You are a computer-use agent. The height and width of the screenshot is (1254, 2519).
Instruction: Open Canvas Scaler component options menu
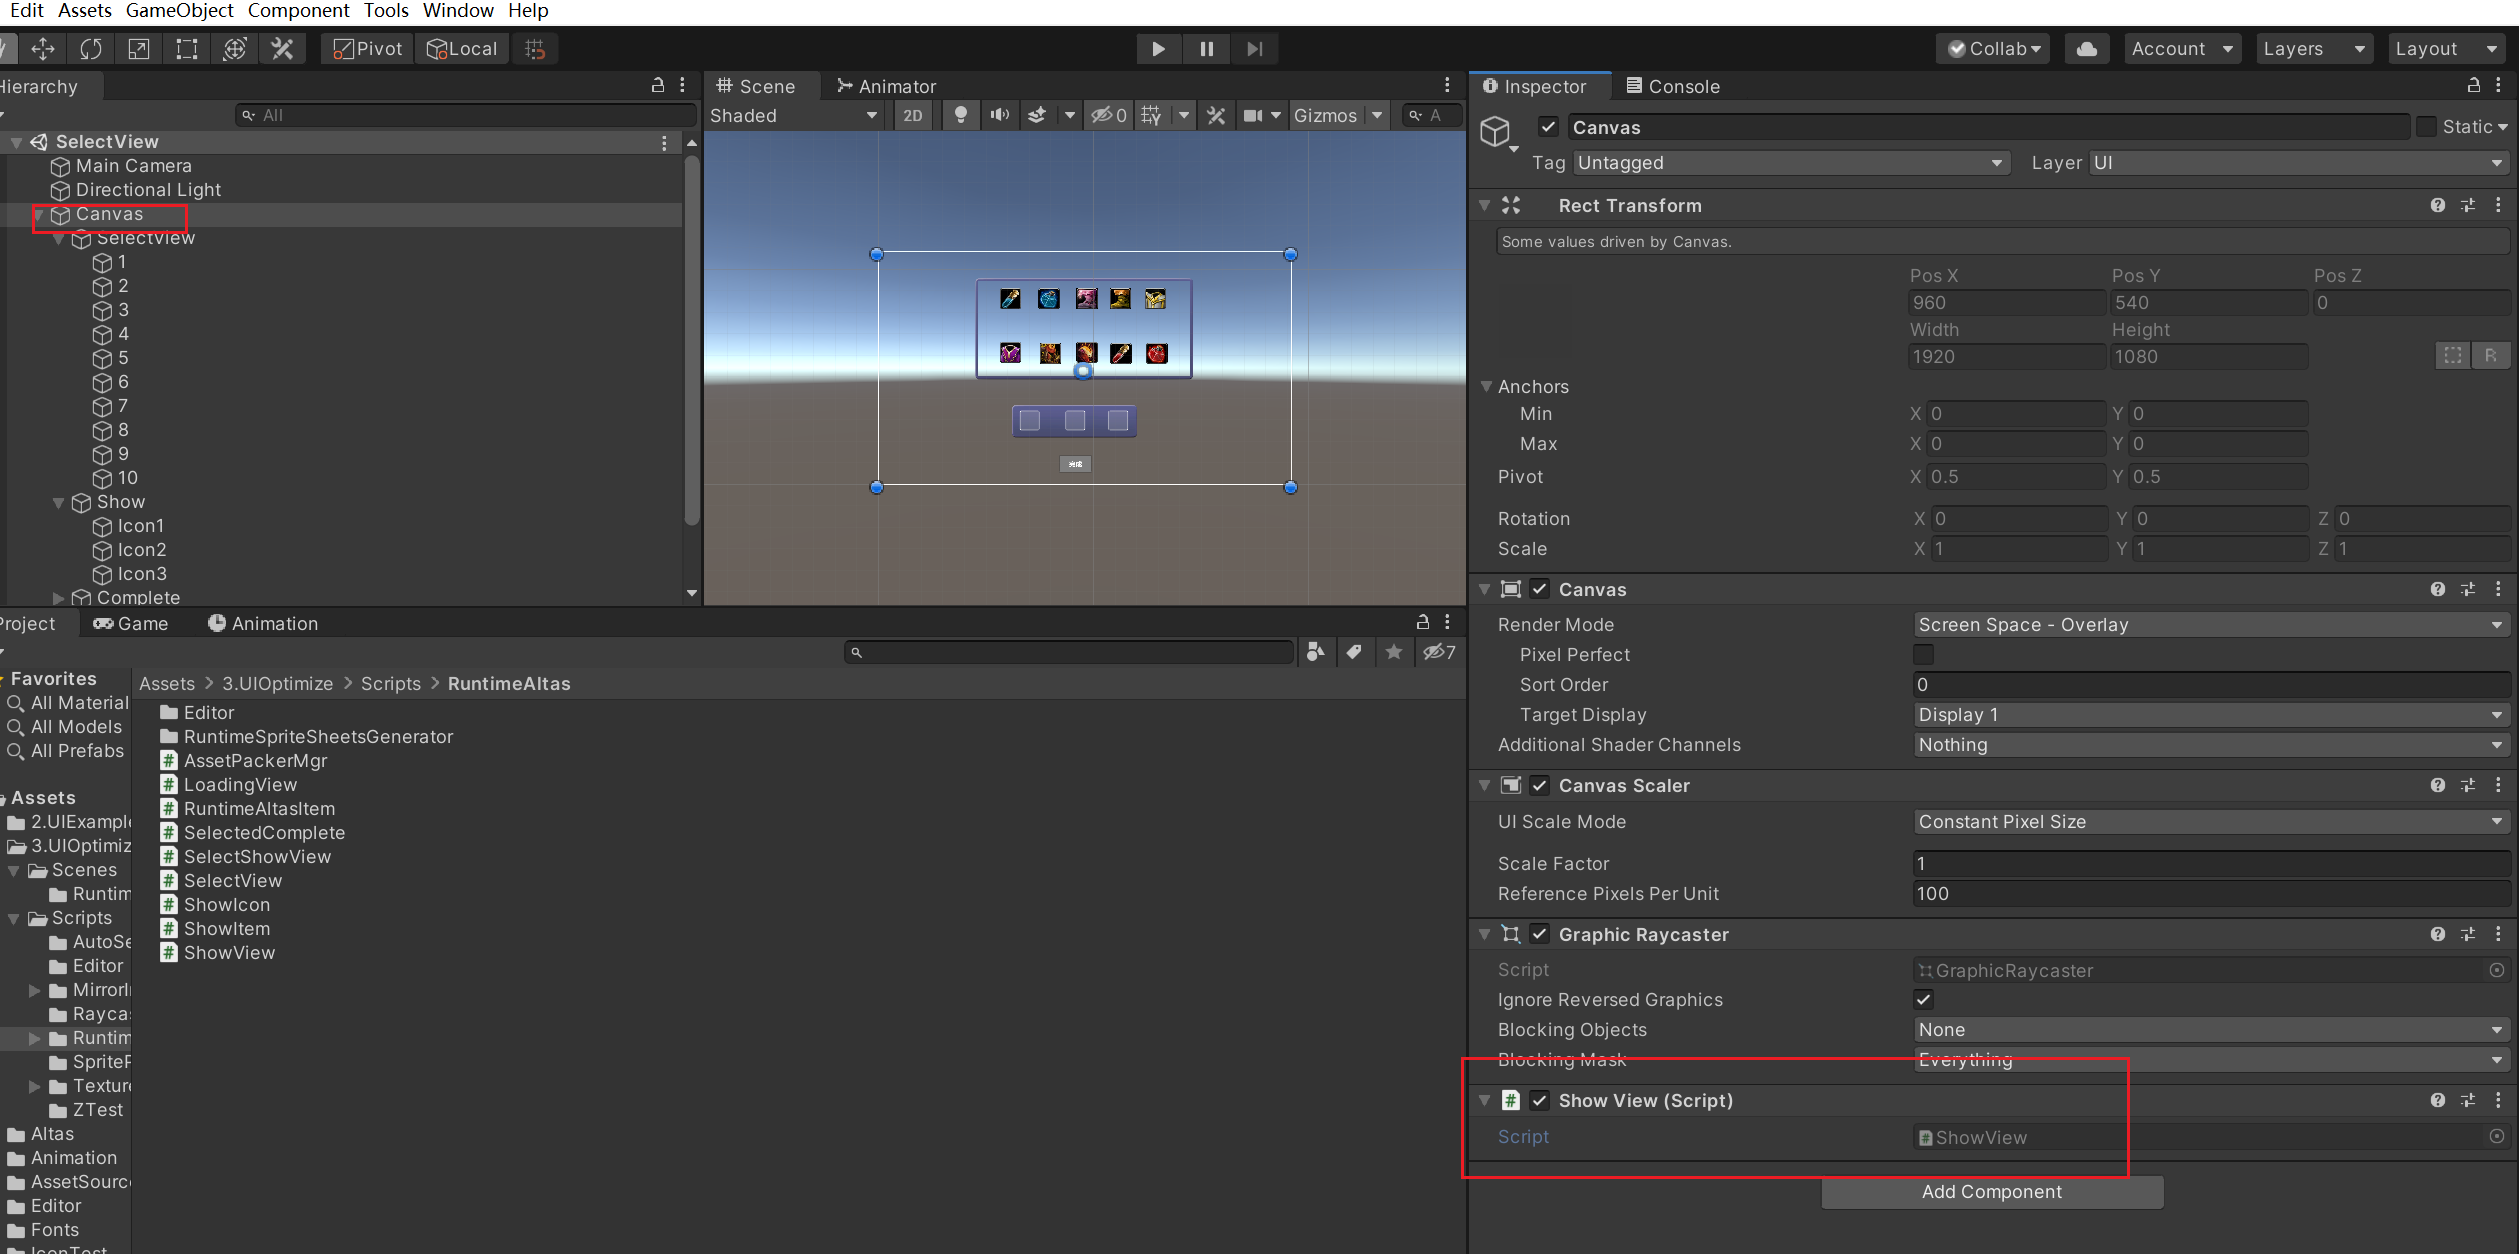point(2498,785)
